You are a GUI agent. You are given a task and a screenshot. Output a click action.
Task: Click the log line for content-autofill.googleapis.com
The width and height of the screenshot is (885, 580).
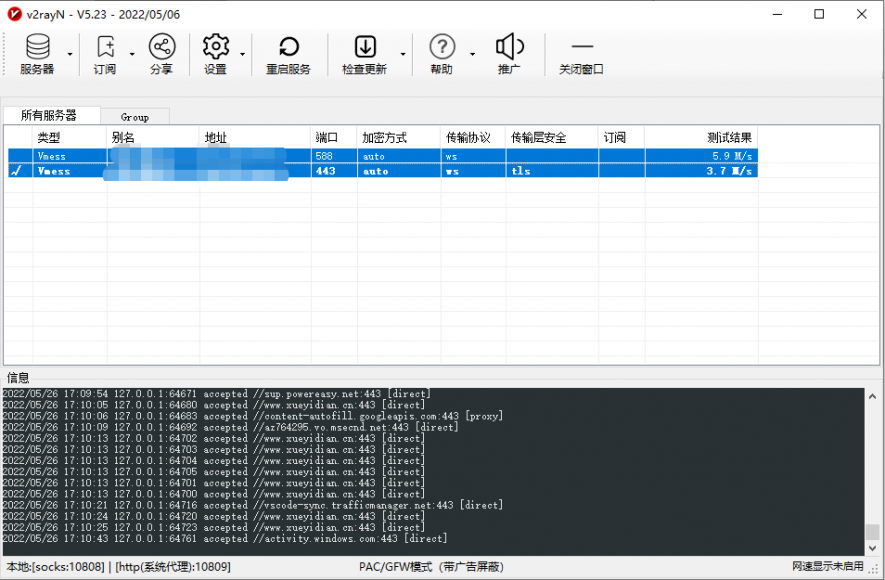pyautogui.click(x=252, y=416)
